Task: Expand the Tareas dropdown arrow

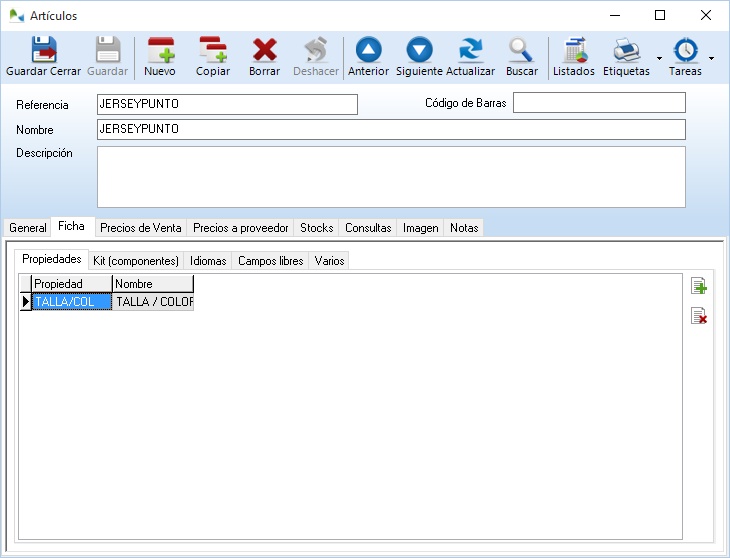Action: (x=711, y=59)
